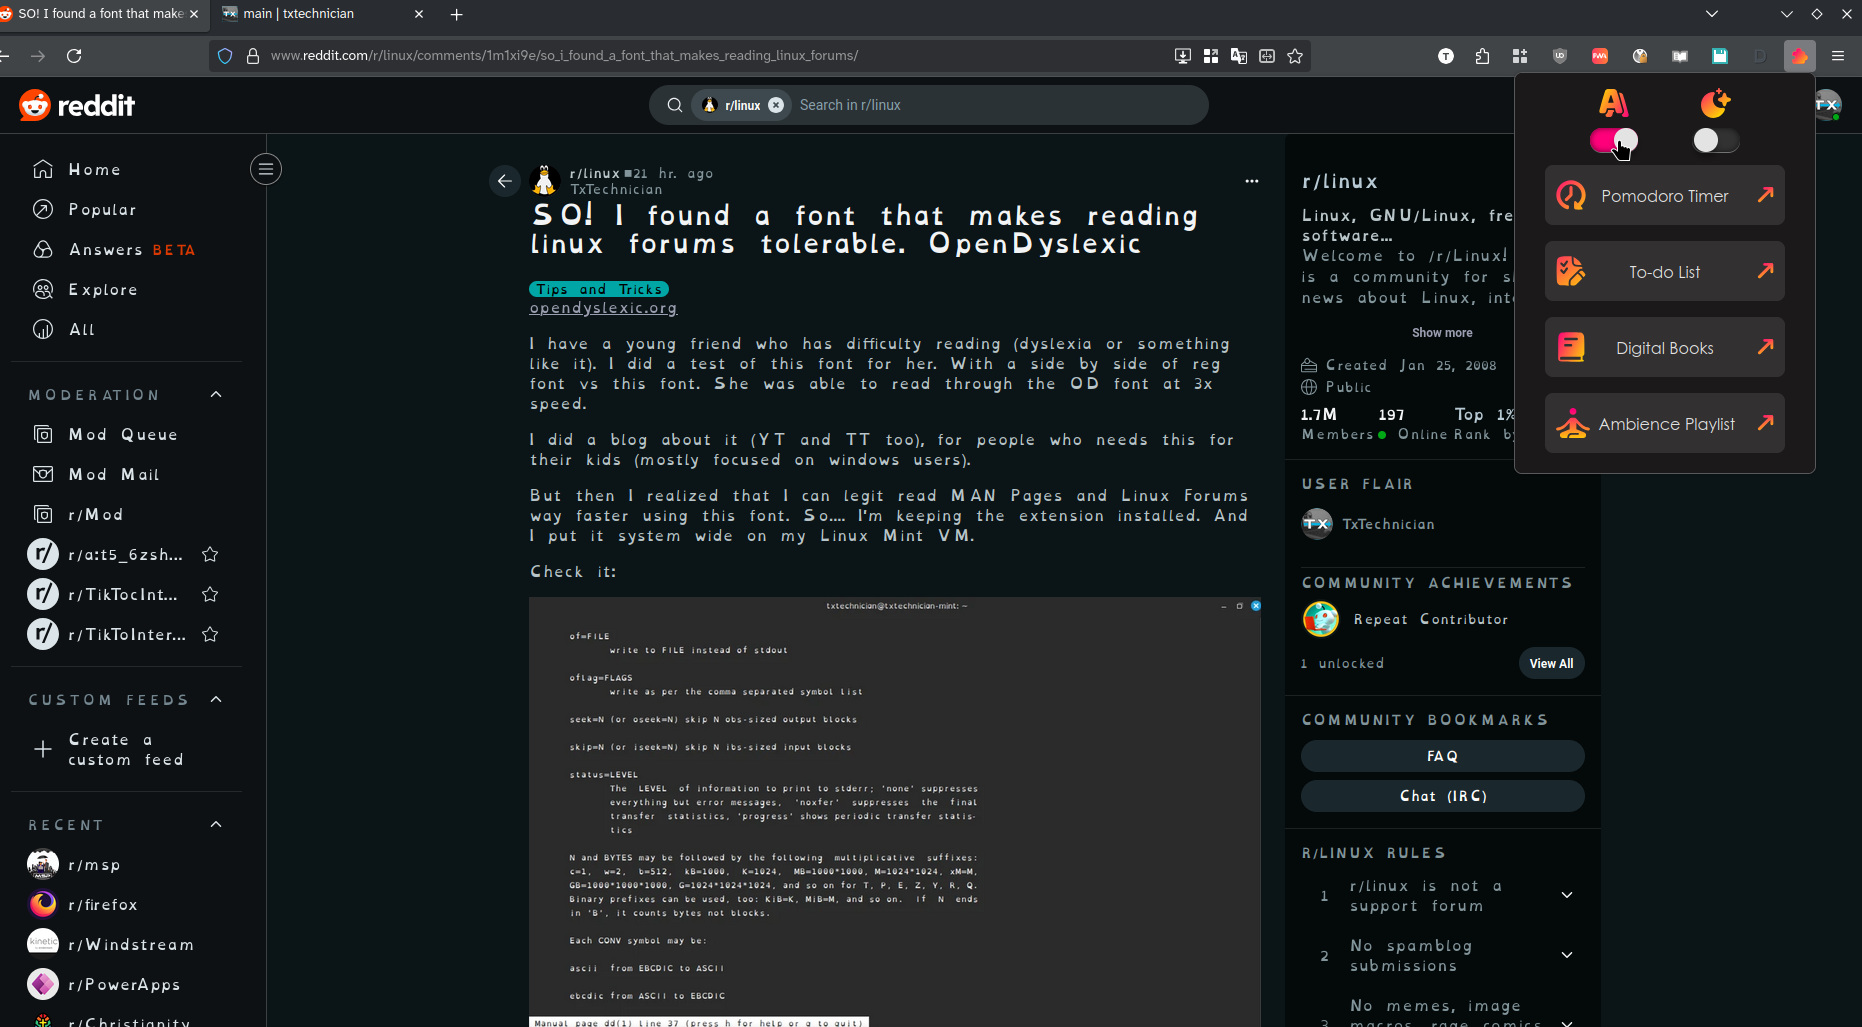Collapse the left navigation sidebar
Viewport: 1862px width, 1027px height.
tap(266, 169)
